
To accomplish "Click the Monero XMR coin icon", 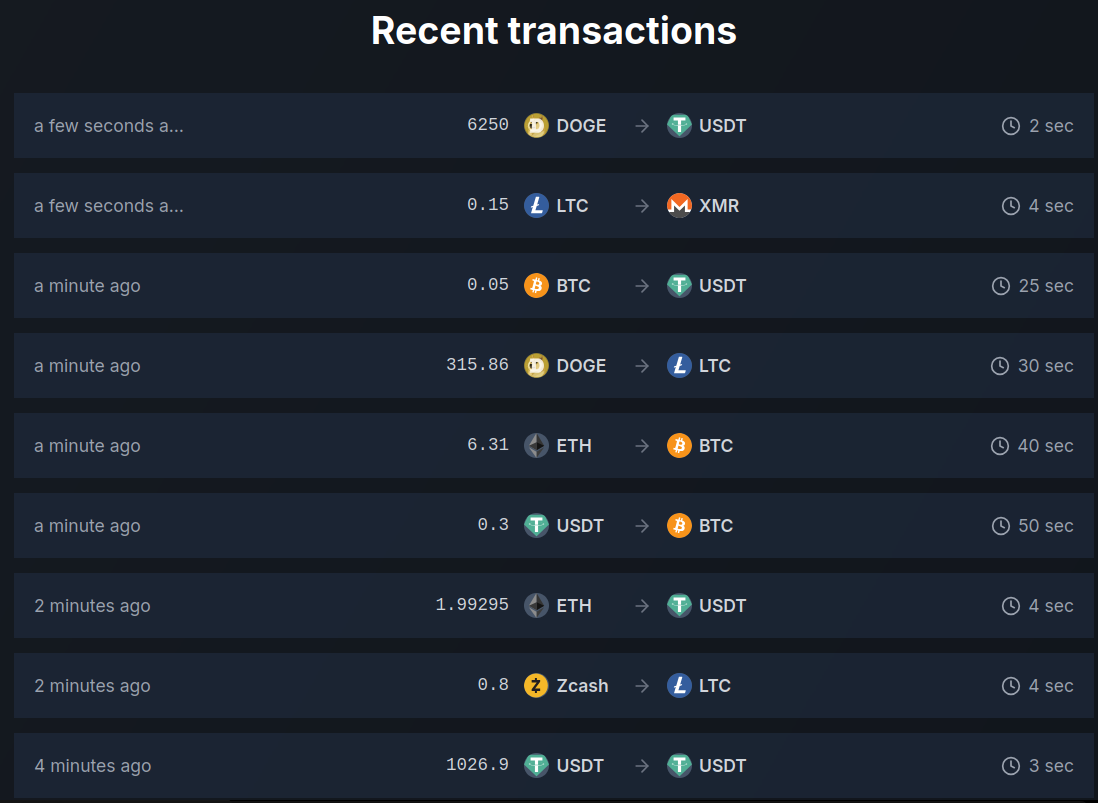I will 679,206.
